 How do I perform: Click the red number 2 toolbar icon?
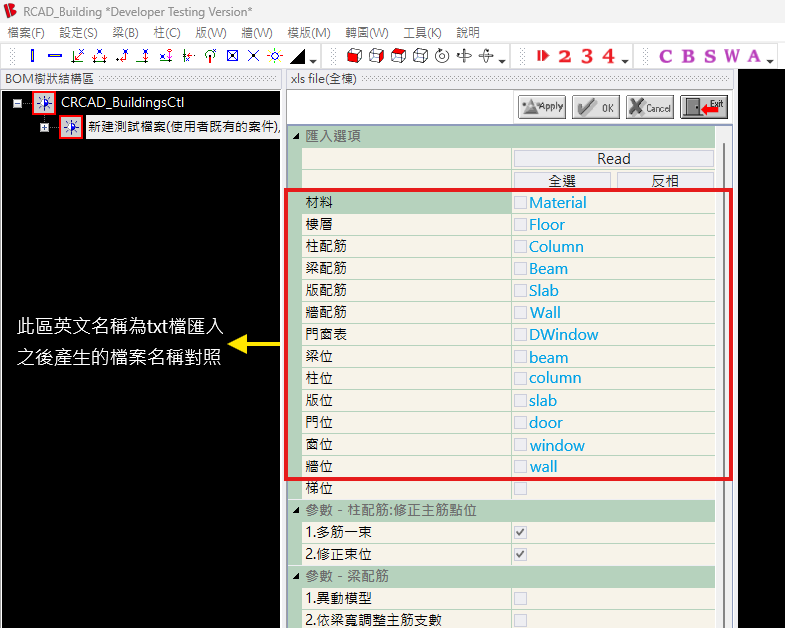coord(565,56)
